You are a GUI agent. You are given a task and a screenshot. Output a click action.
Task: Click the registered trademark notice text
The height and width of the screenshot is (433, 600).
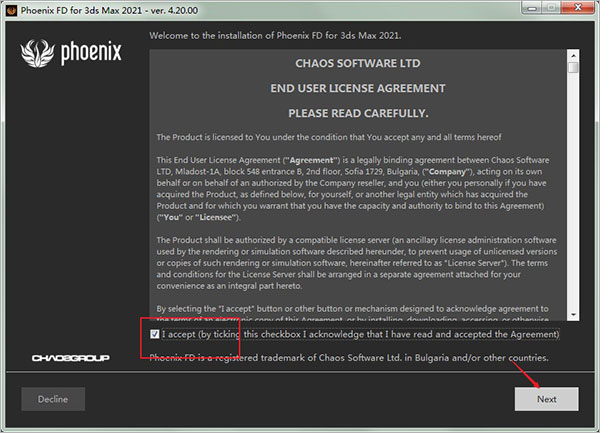pyautogui.click(x=349, y=358)
